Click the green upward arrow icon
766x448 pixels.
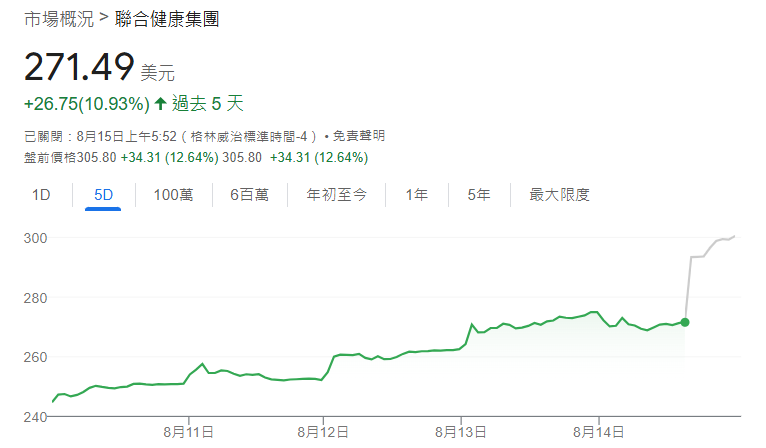point(160,104)
